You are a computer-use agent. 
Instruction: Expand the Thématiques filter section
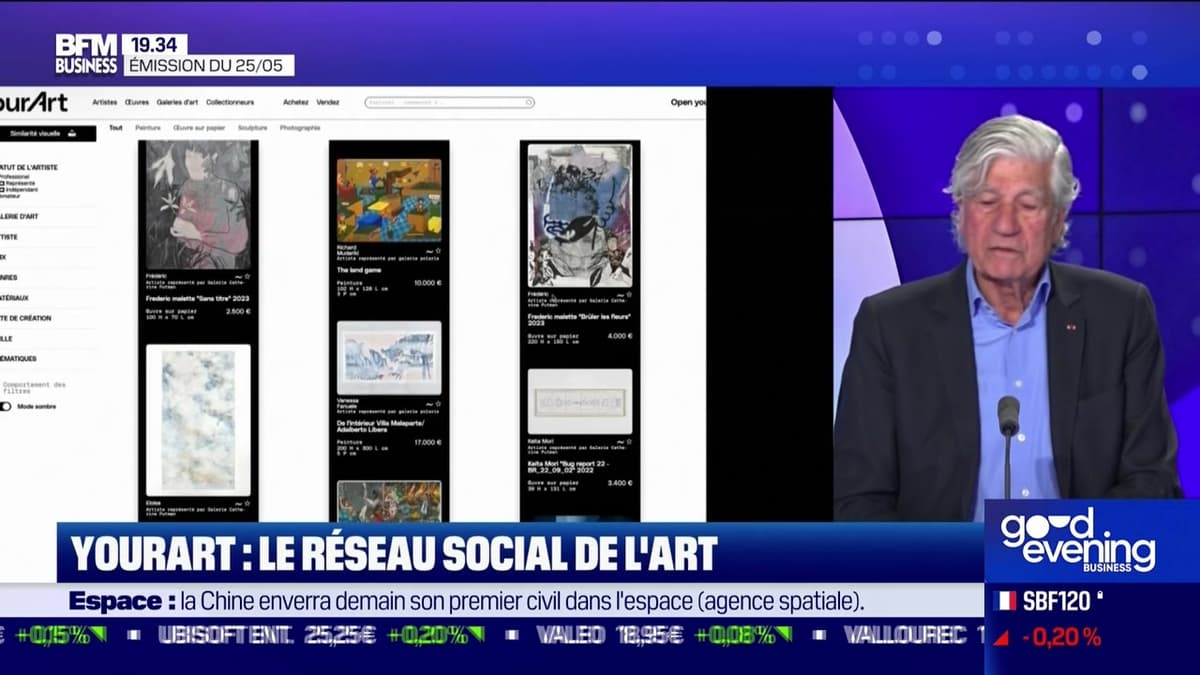click(18, 358)
